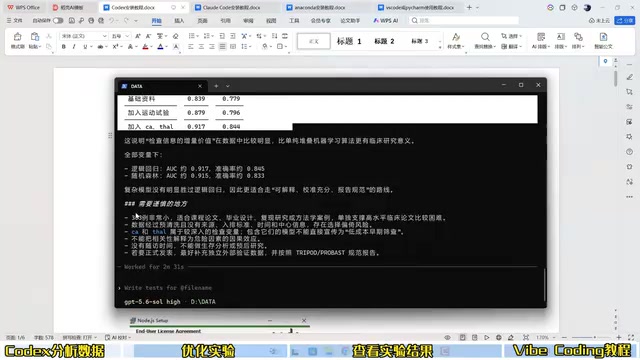Image resolution: width=640 pixels, height=360 pixels.
Task: Clear text formatting with the eraser icon
Action: pos(176,36)
